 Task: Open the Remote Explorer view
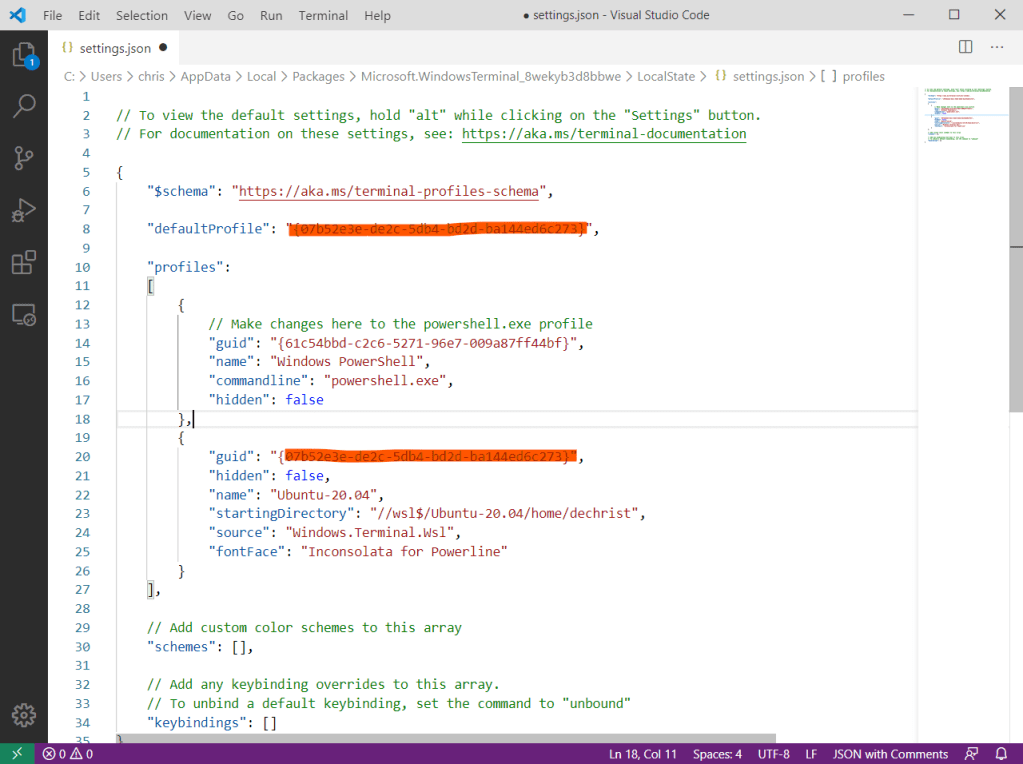(24, 315)
